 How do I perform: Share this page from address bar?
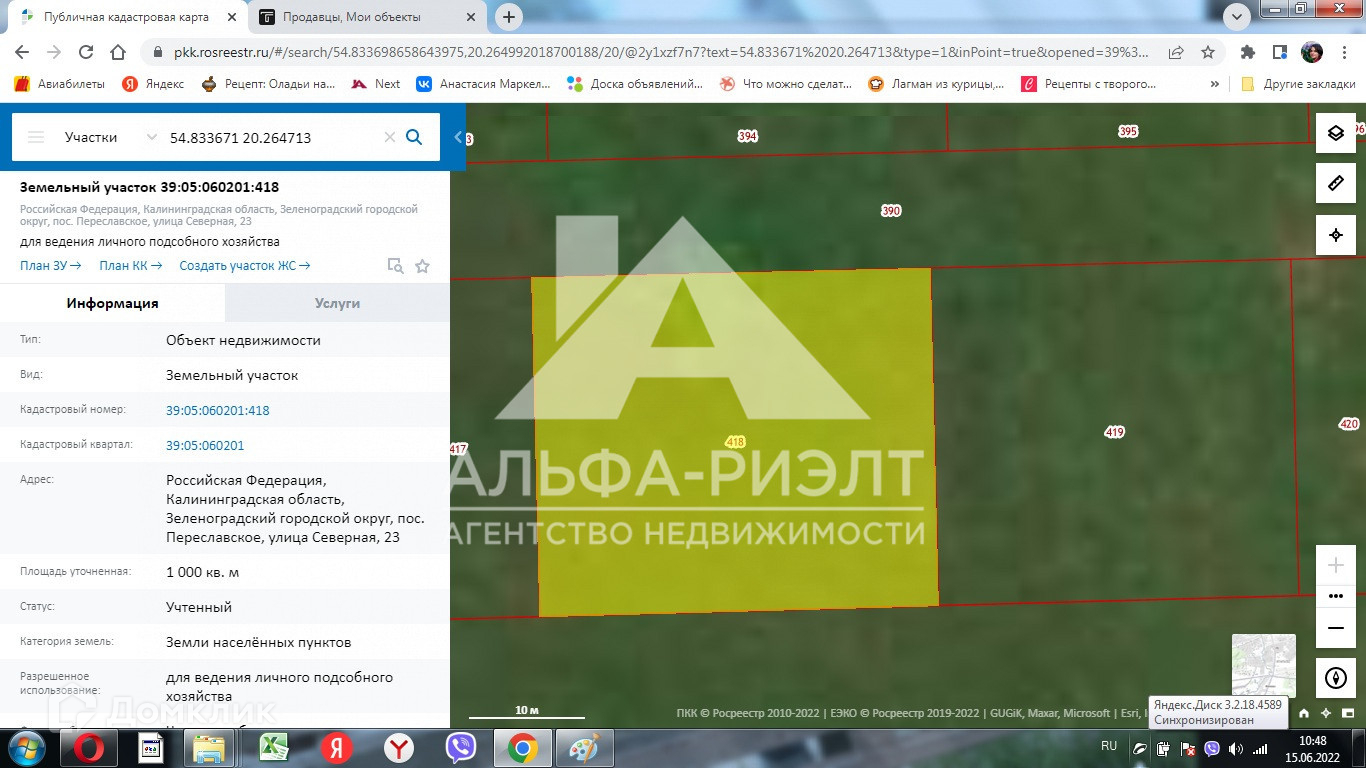tap(1176, 52)
